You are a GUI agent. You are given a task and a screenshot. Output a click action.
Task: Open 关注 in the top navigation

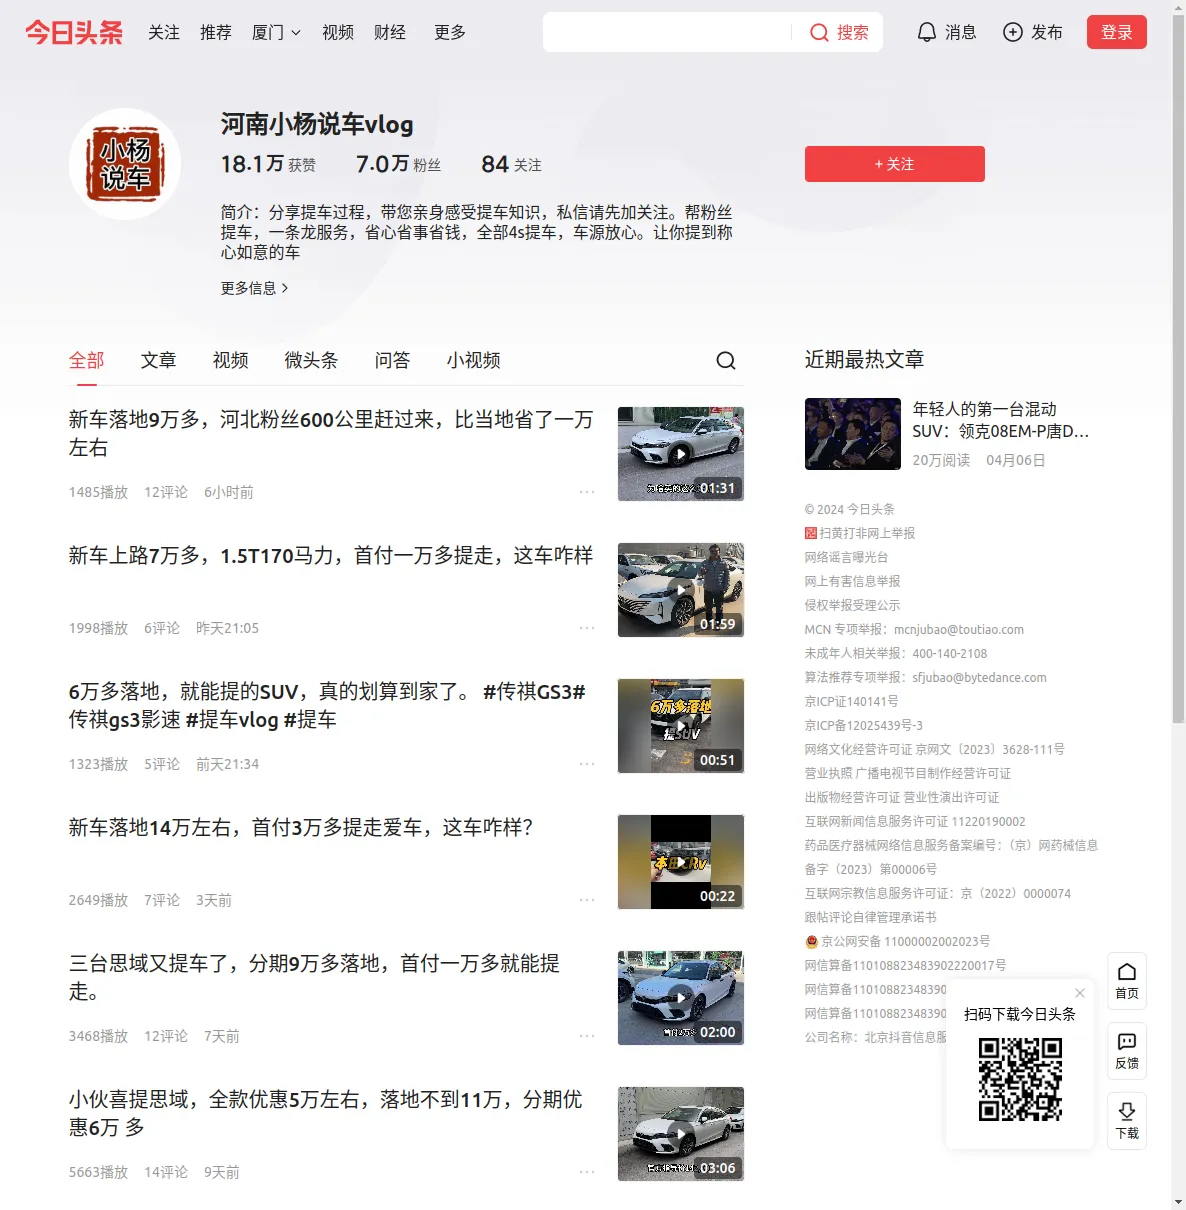[x=164, y=32]
